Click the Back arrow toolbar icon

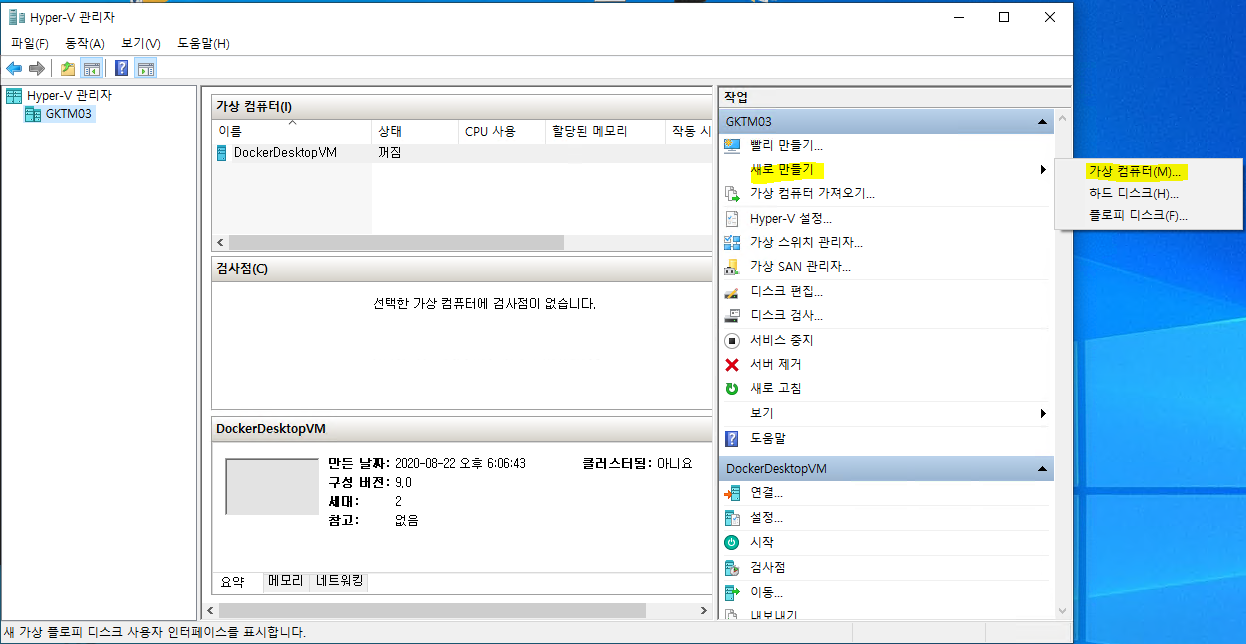click(x=14, y=69)
